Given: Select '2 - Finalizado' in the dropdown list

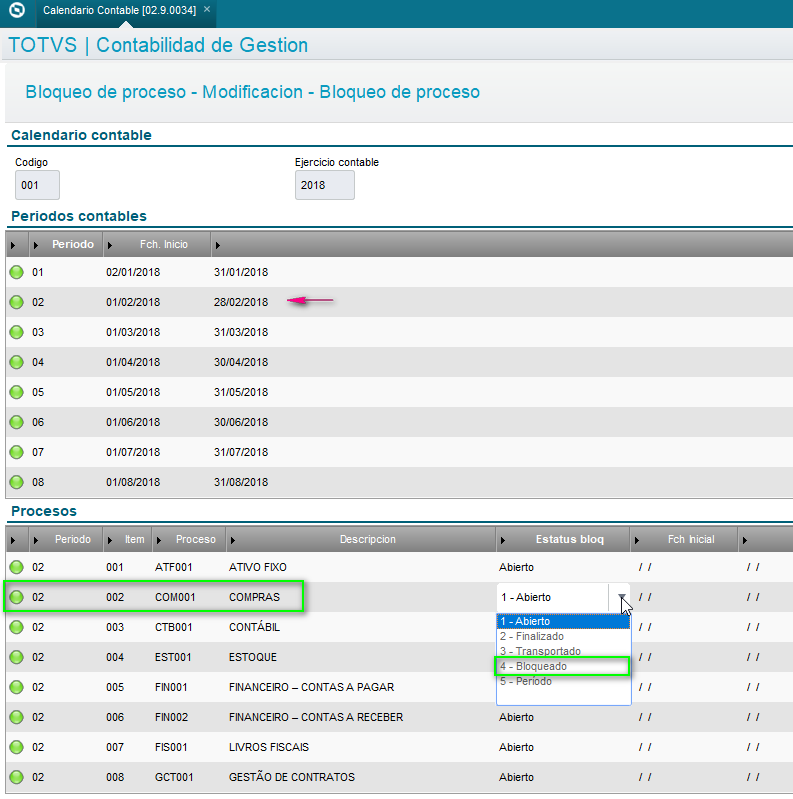Looking at the screenshot, I should point(563,636).
